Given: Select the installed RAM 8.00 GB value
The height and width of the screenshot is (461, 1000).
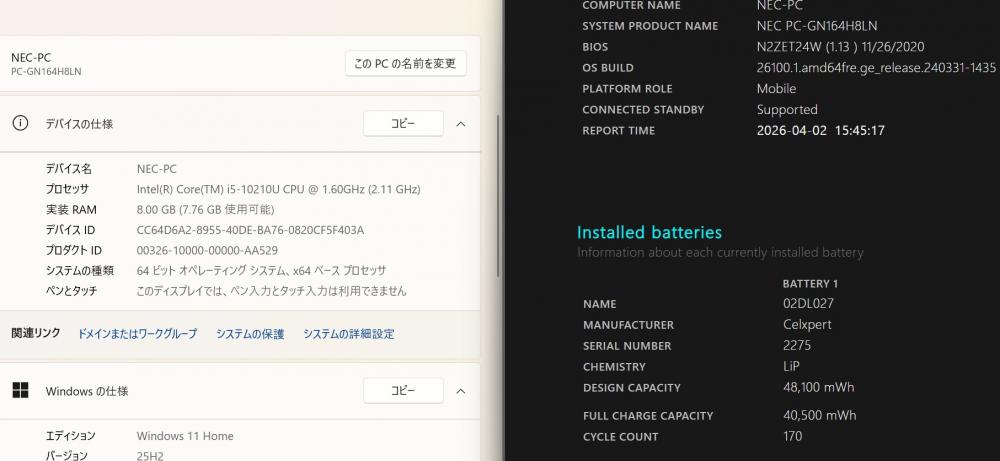Looking at the screenshot, I should coord(205,210).
